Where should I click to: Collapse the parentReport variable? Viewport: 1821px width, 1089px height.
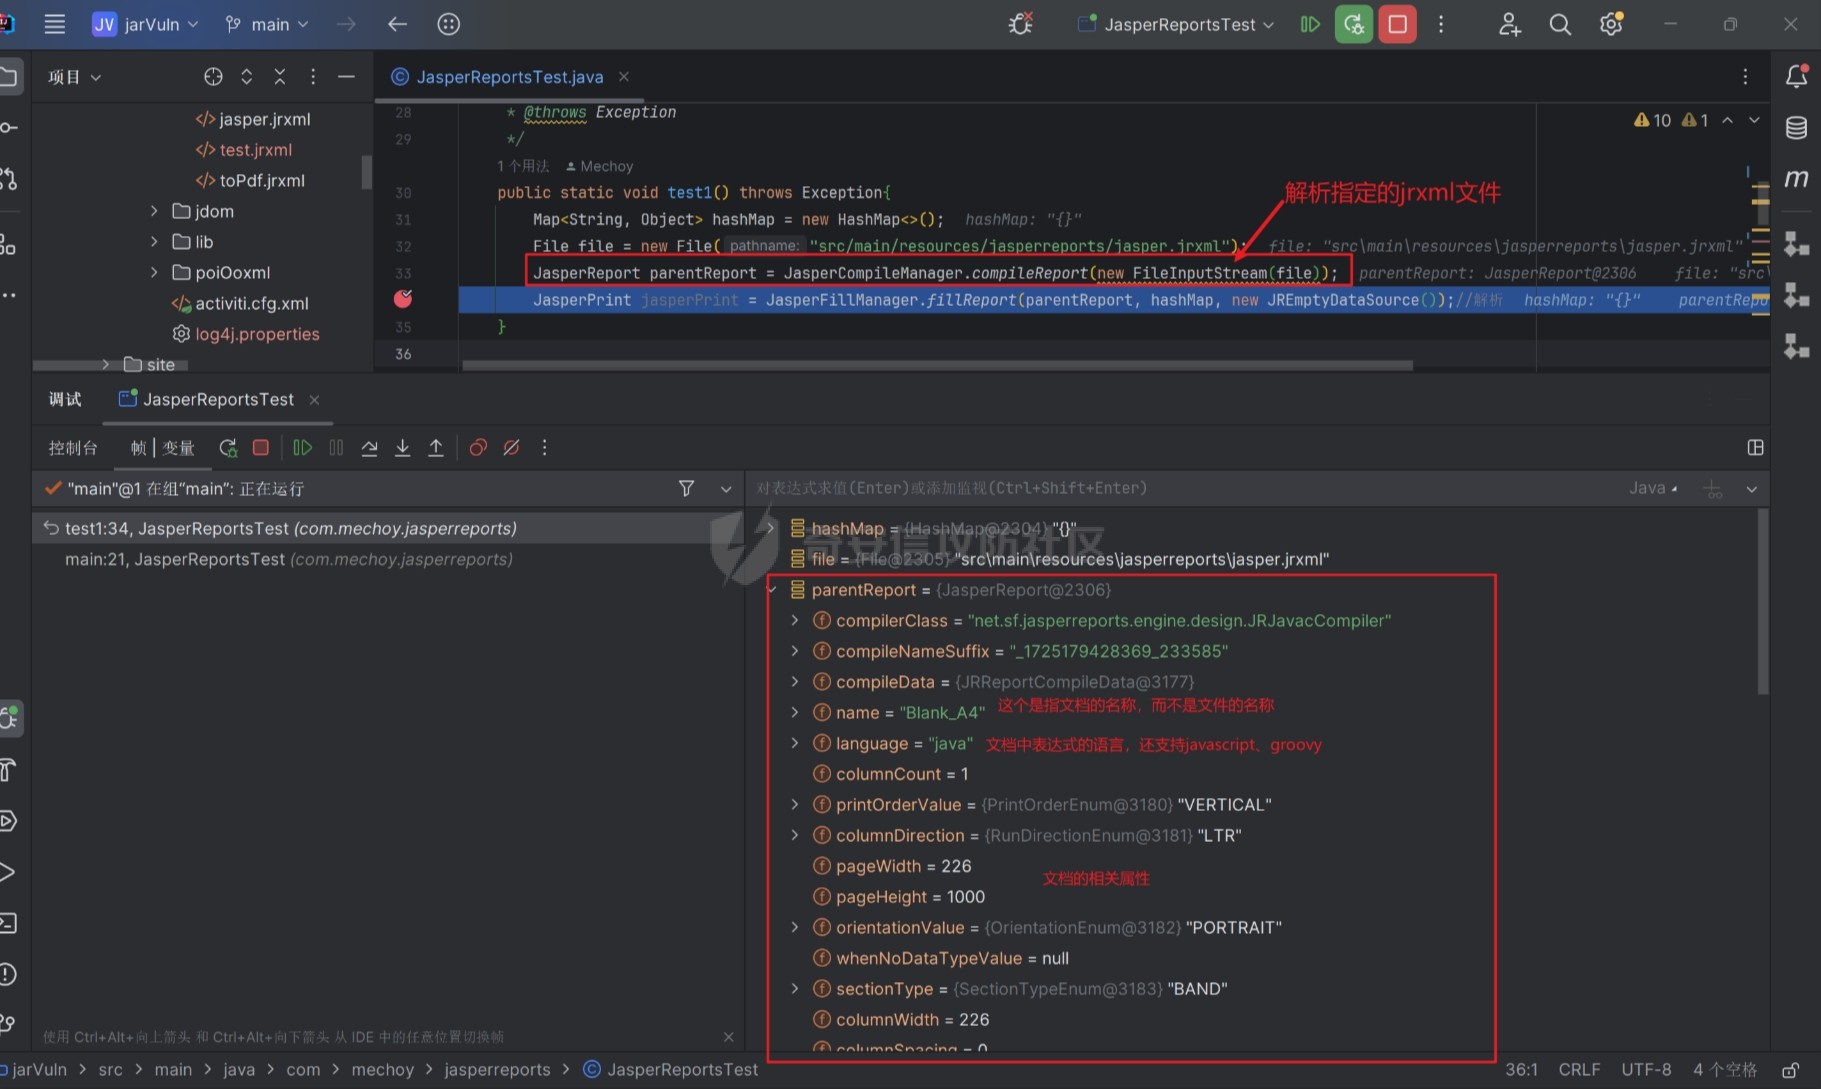pos(772,590)
